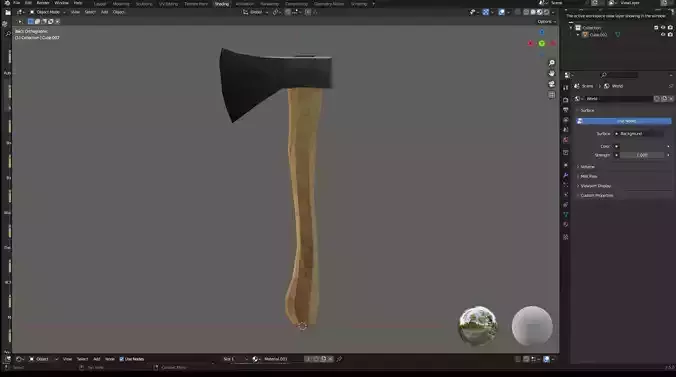Click the green Y axis gizmo ball
Screen dimensions: 676x377
pyautogui.click(x=542, y=44)
